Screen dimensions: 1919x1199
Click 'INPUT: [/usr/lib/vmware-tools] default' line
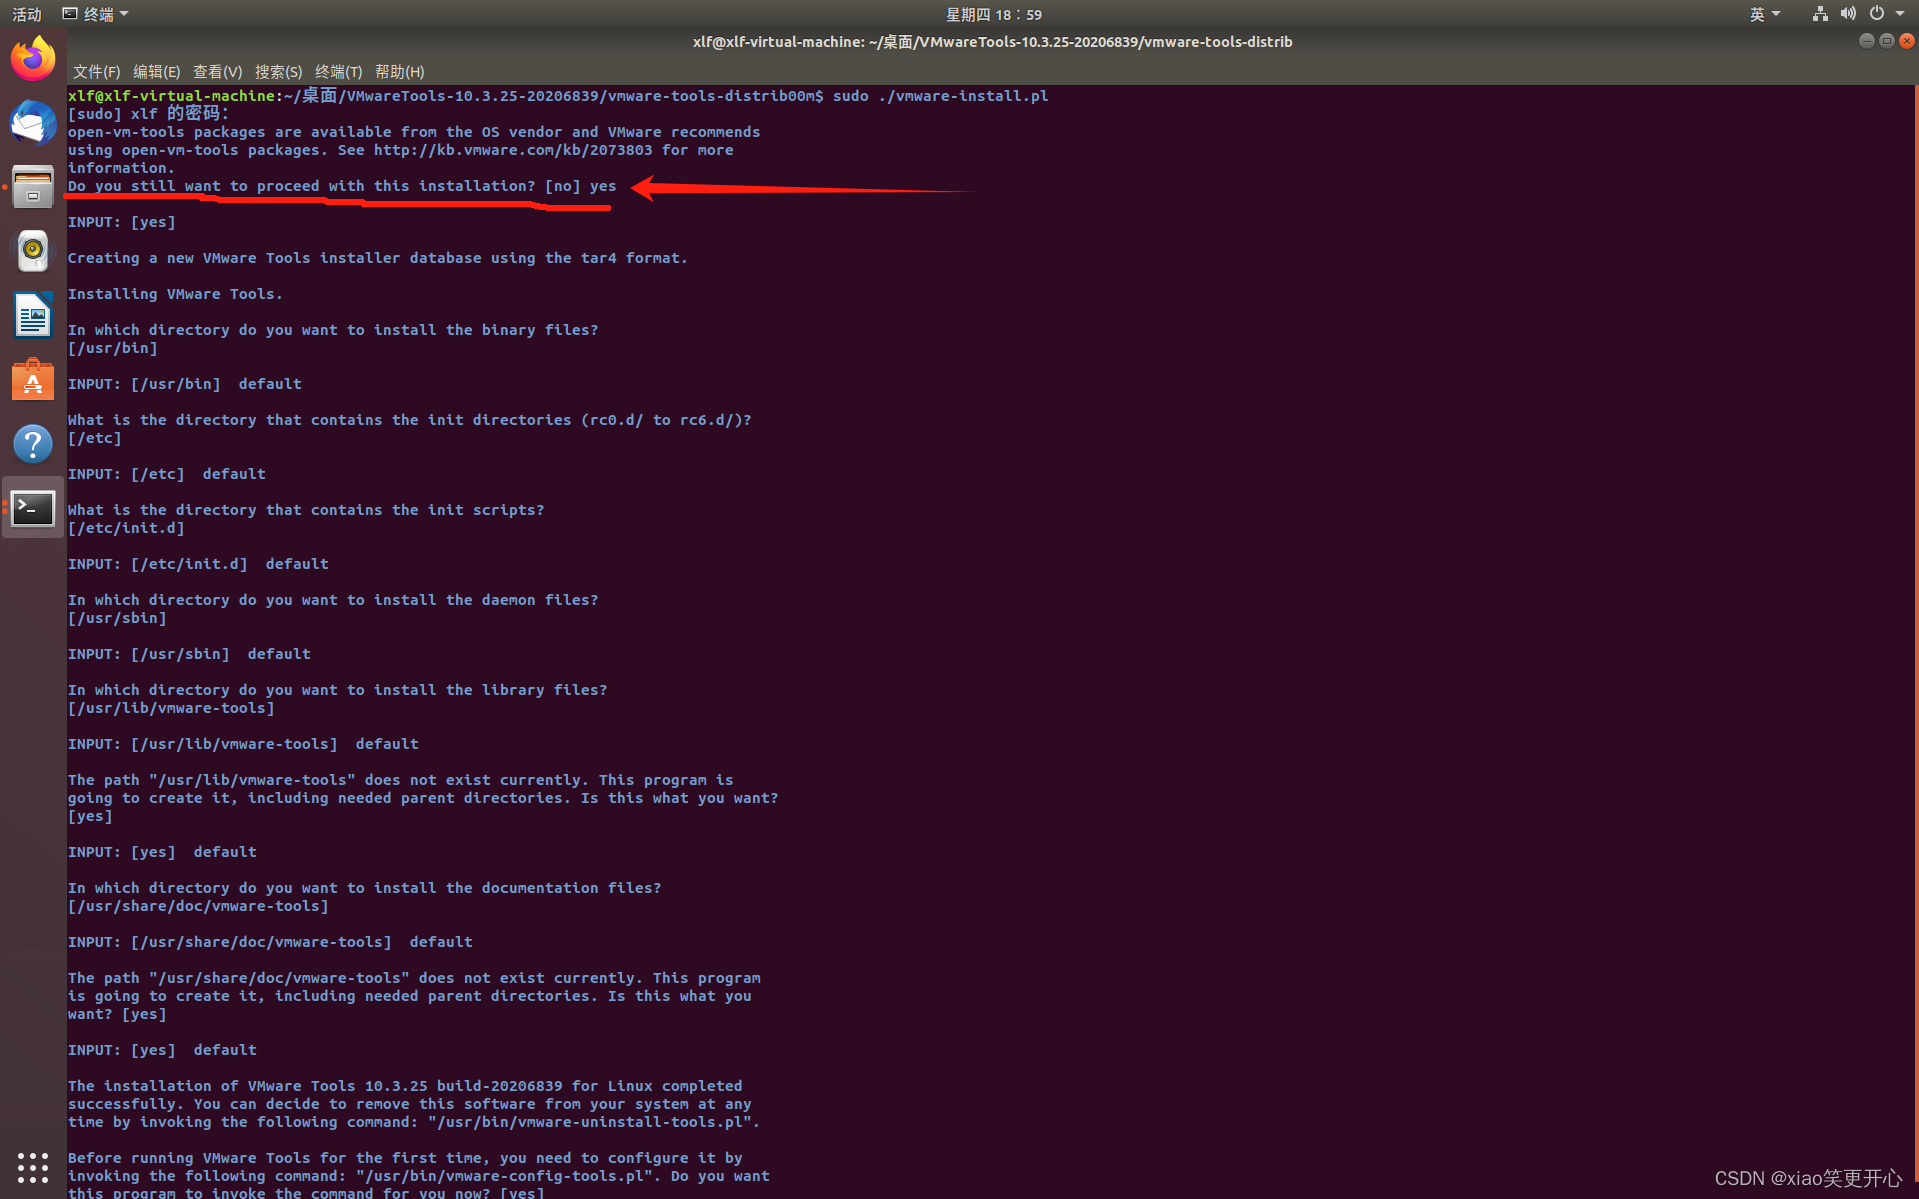click(x=243, y=744)
